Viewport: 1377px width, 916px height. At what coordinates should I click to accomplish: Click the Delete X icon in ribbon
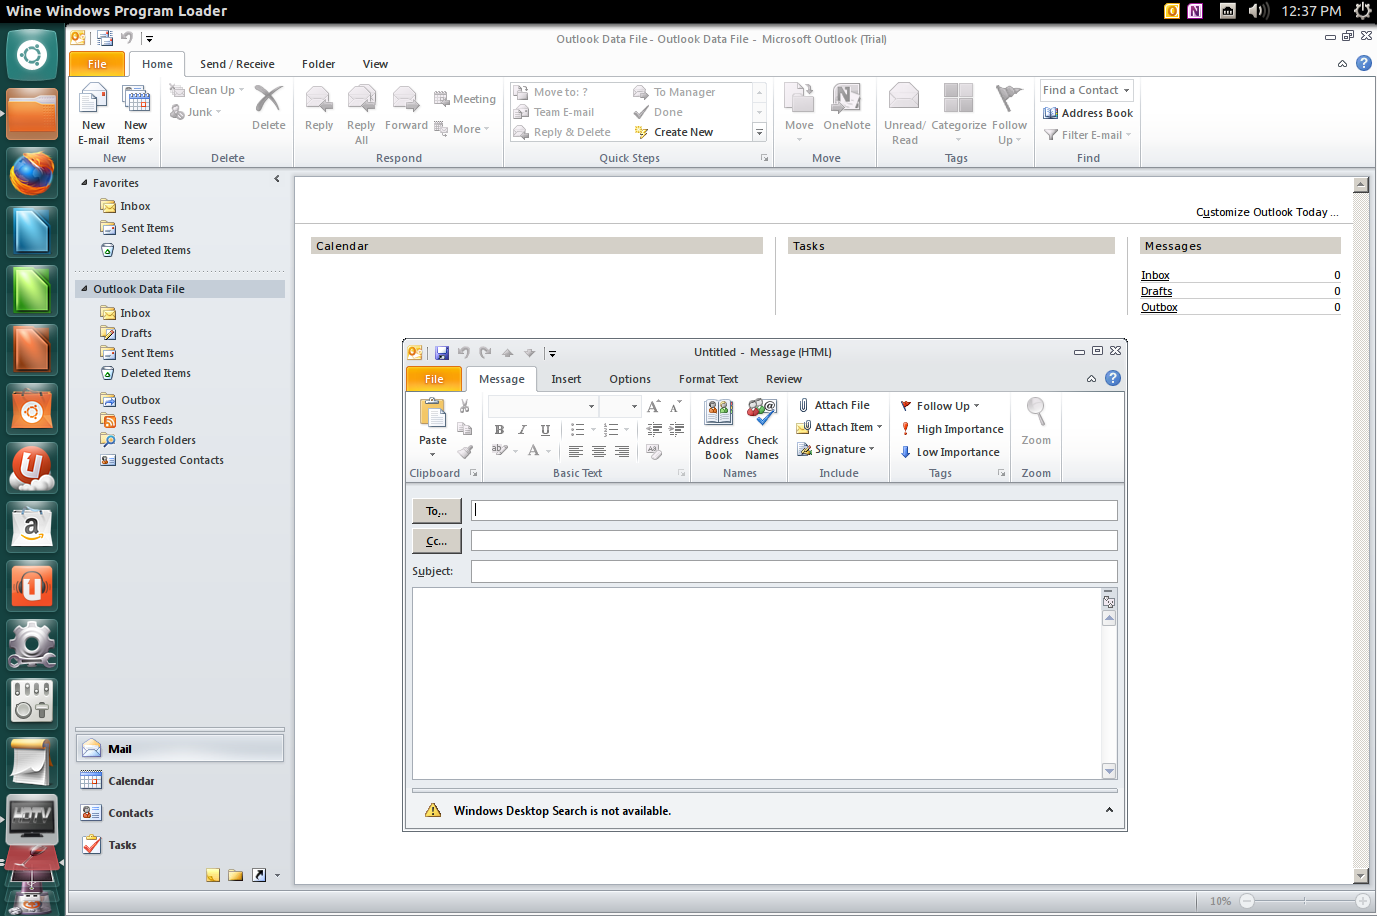[268, 99]
